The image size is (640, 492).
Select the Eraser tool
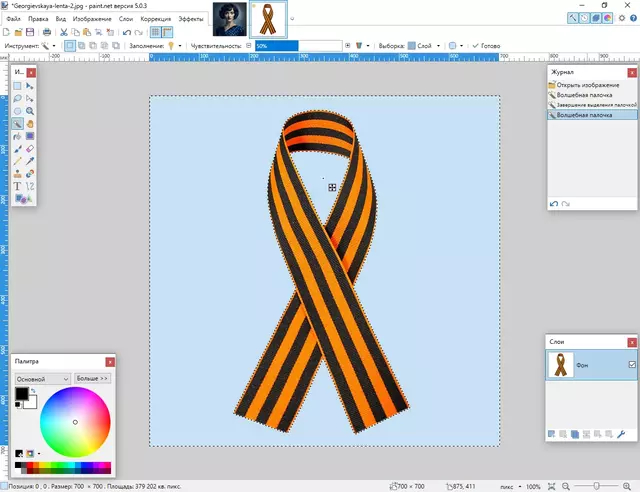click(30, 148)
